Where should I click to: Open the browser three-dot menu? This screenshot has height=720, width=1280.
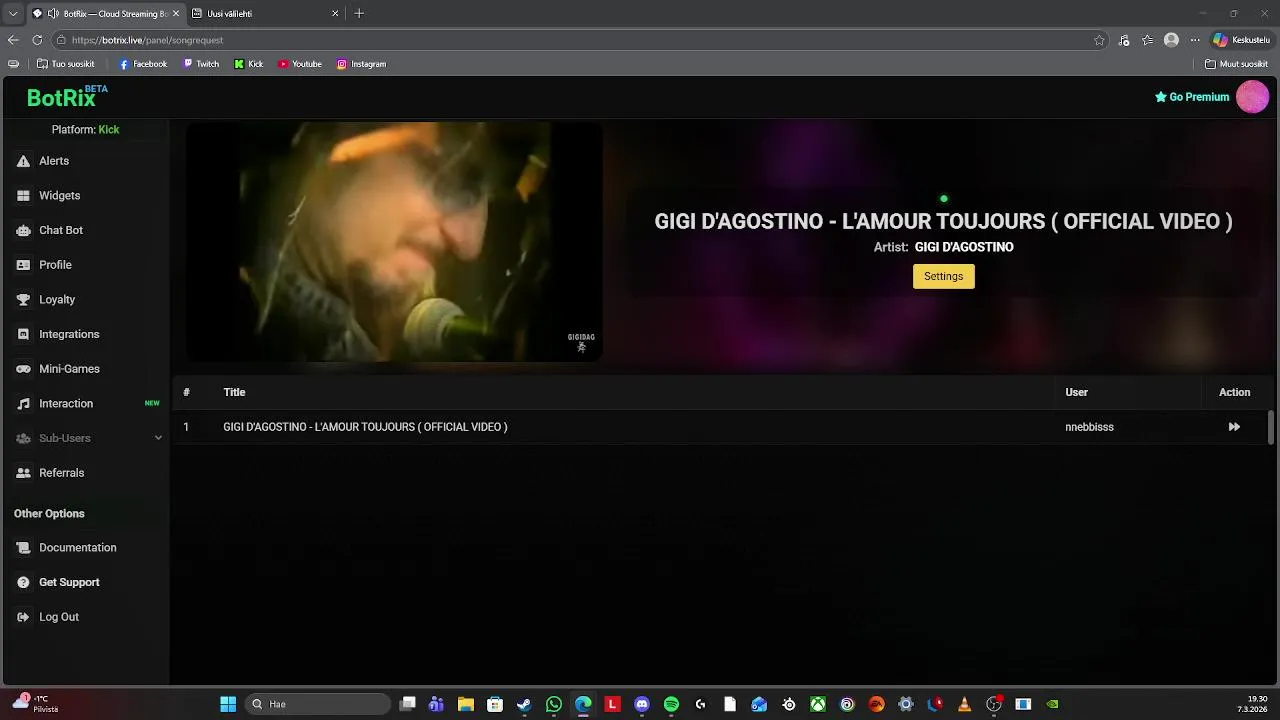[x=1194, y=40]
